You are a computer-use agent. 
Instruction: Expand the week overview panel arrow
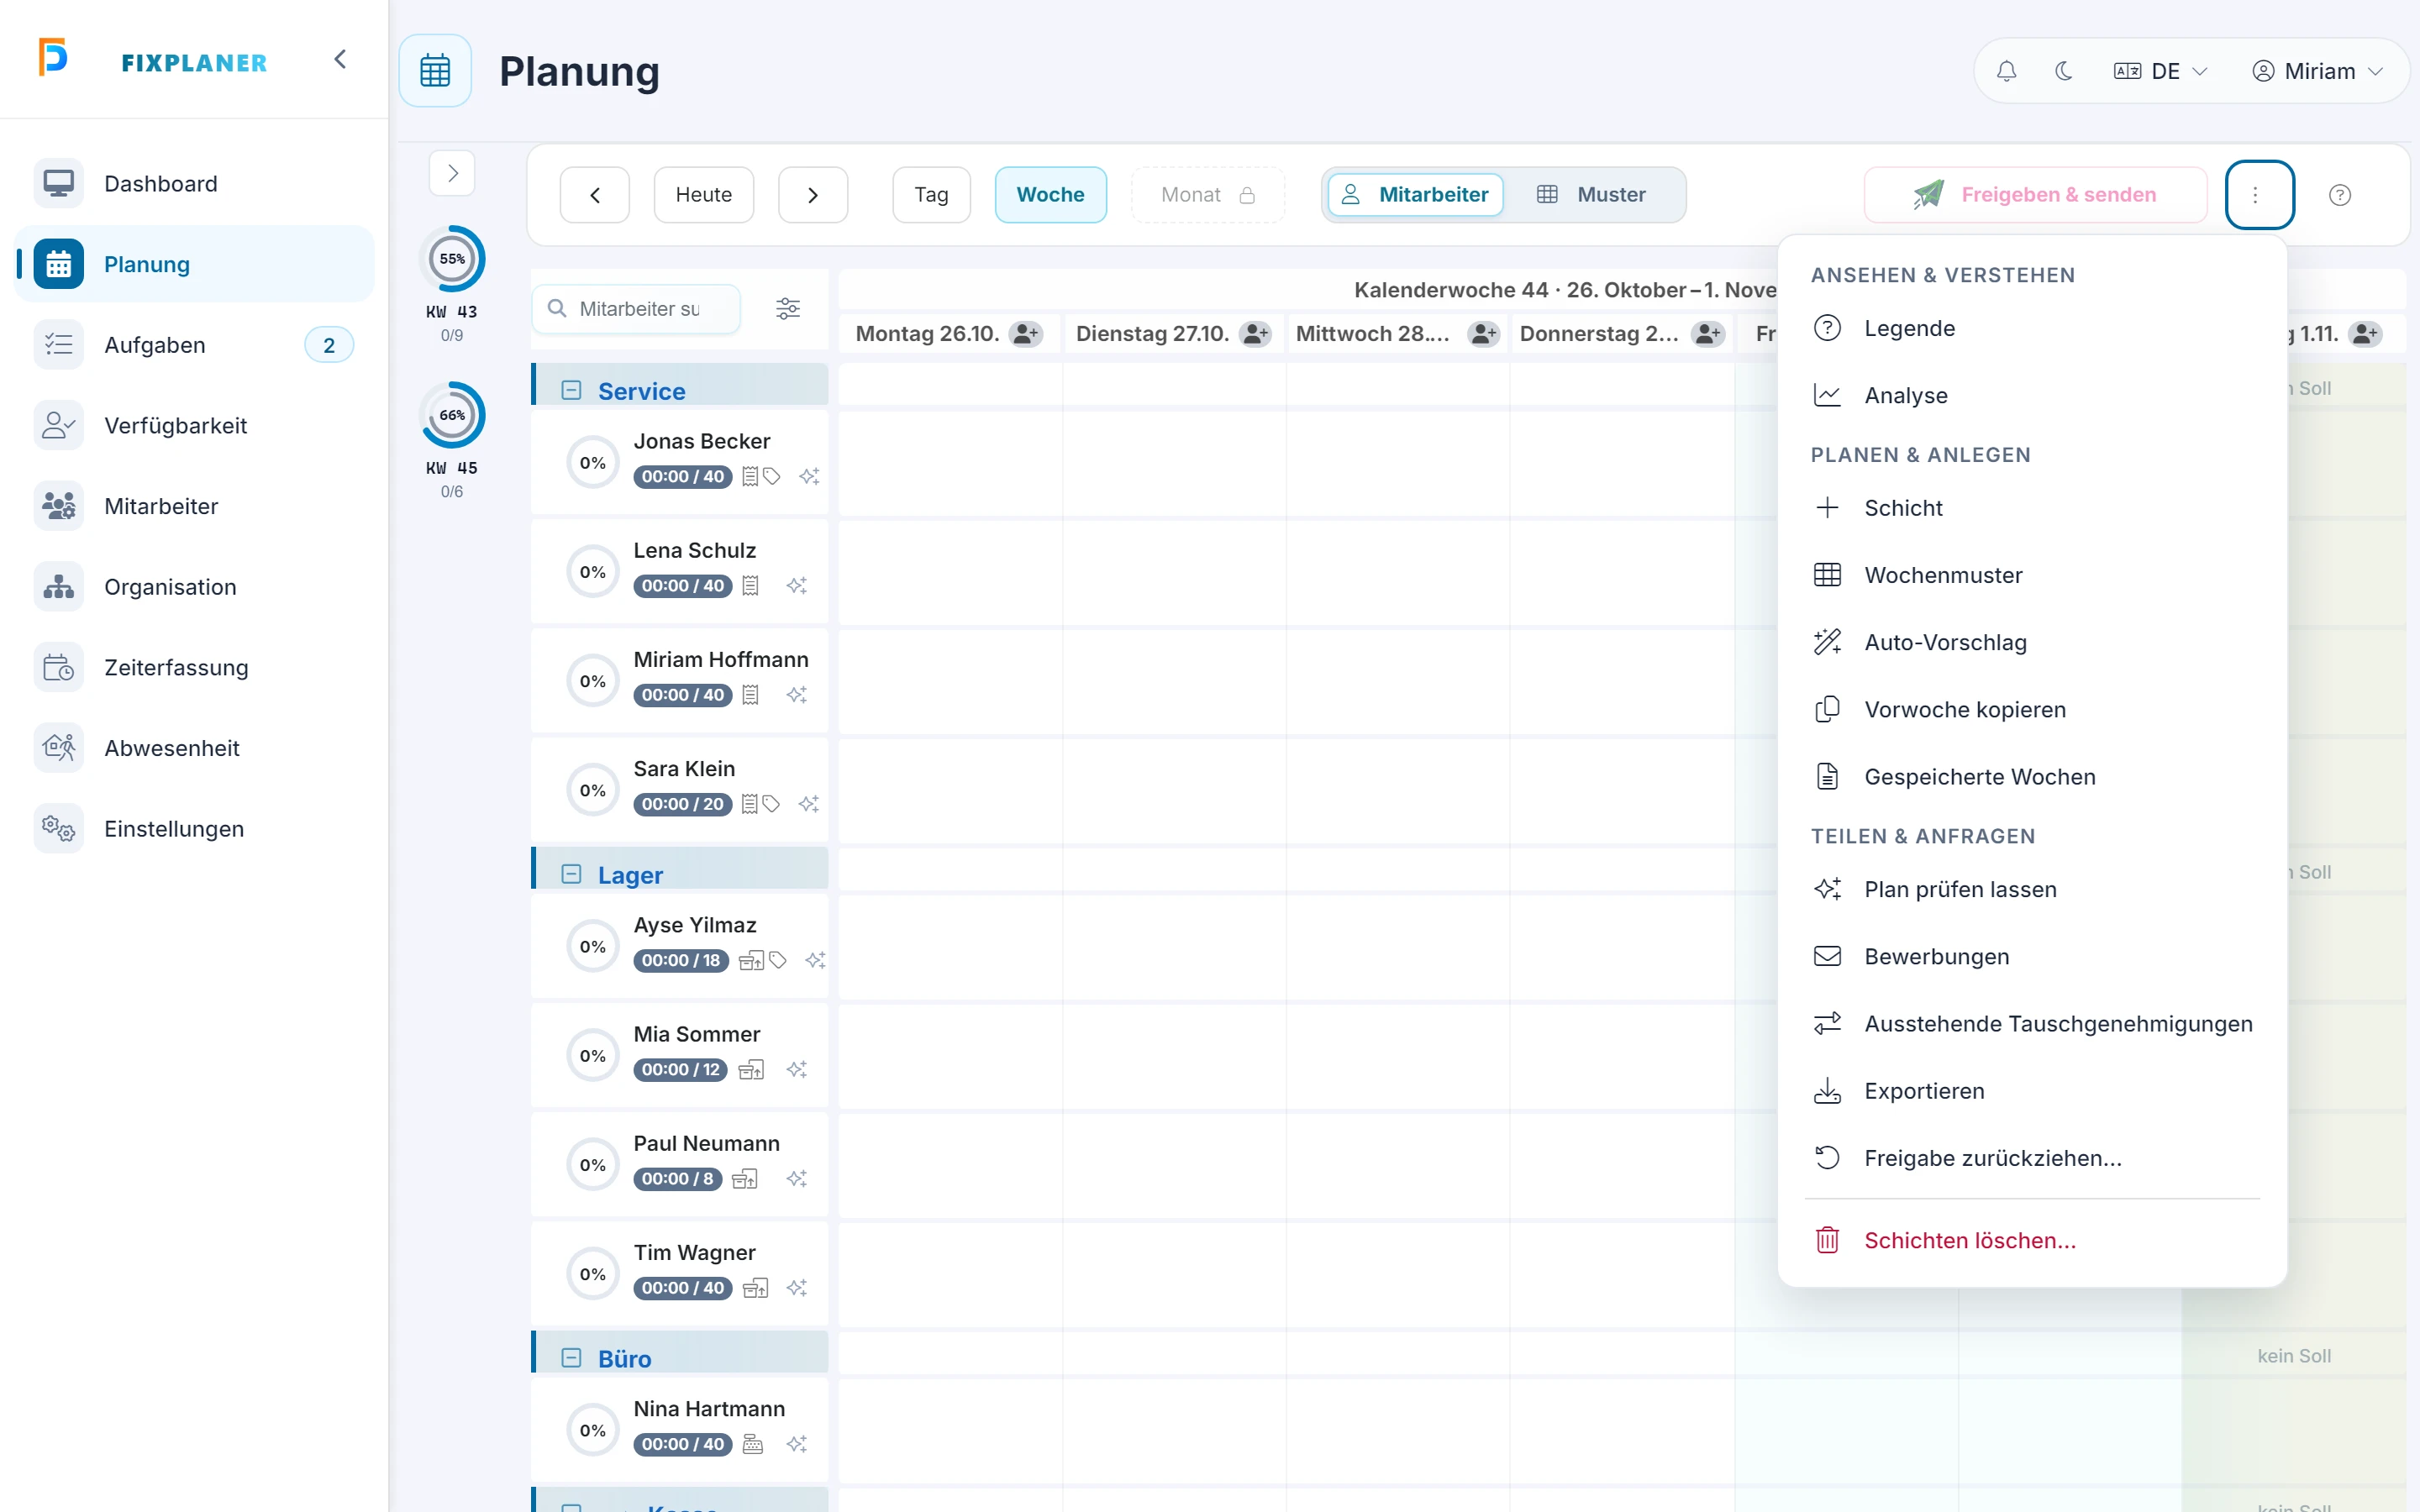click(452, 173)
